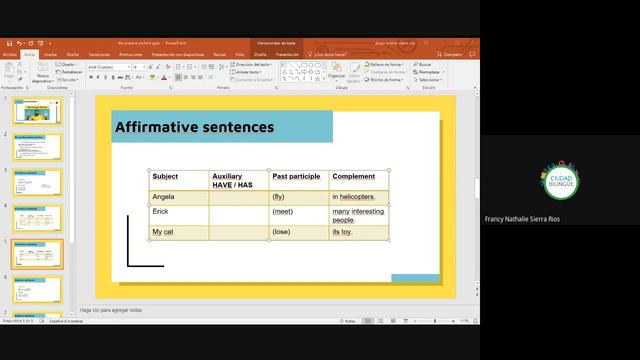Center align text

click(x=186, y=77)
